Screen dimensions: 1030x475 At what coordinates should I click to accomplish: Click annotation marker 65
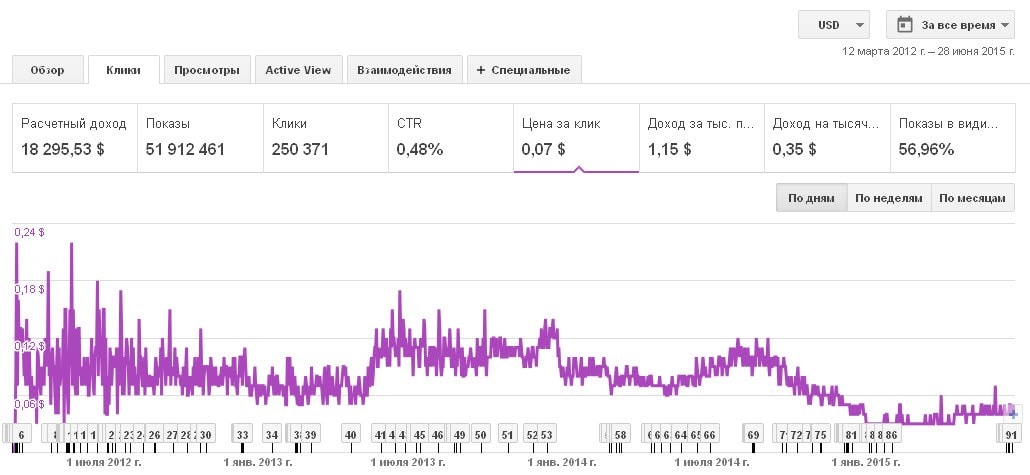click(696, 434)
